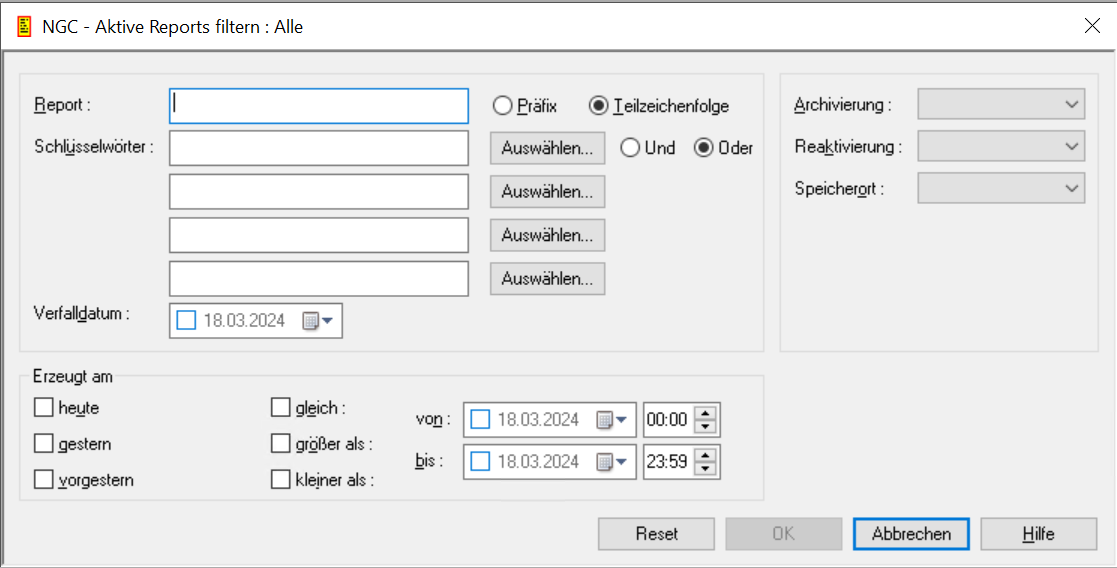
Task: Click first Schlüsselwörter Auswählen button
Action: point(547,148)
